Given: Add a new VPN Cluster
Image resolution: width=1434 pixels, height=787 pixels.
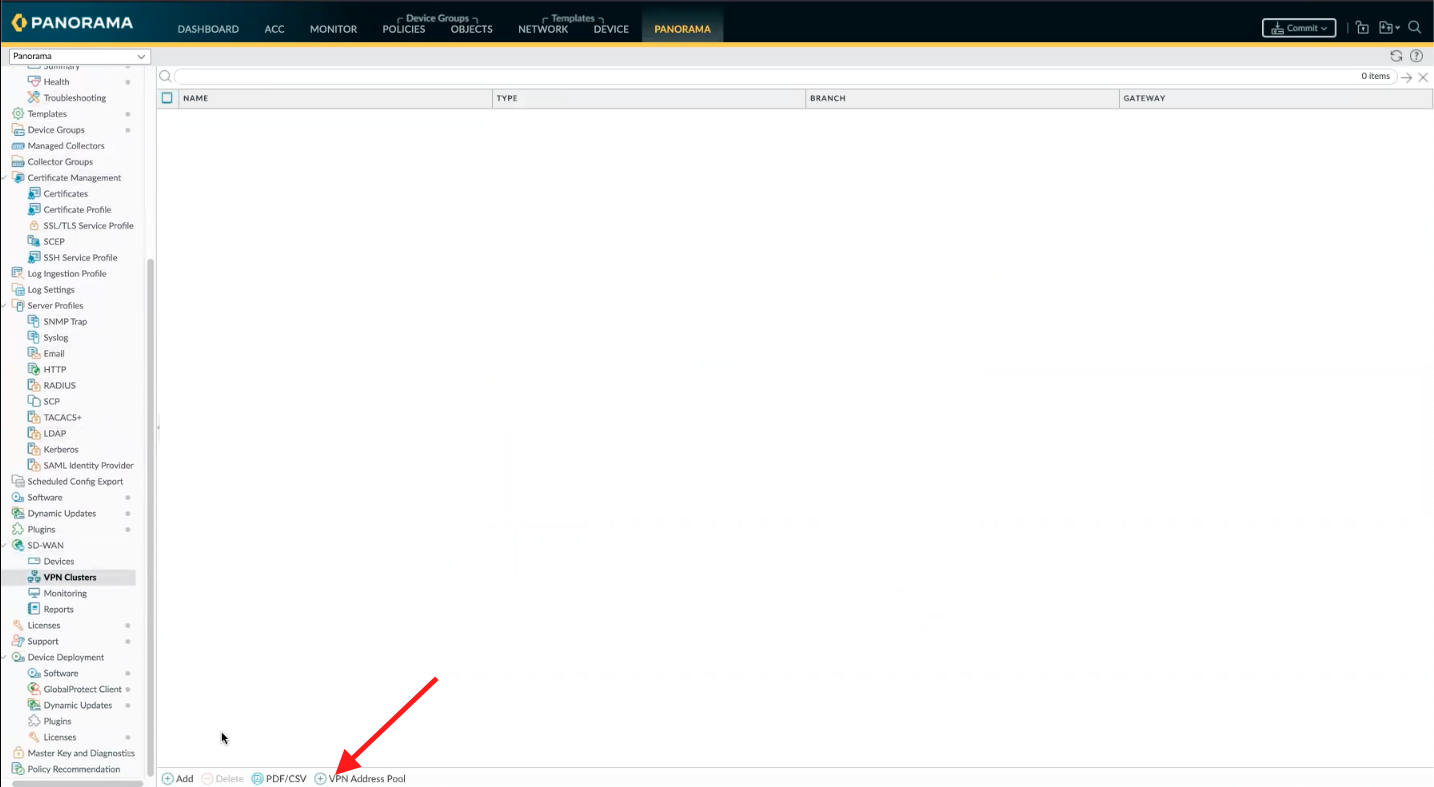Looking at the screenshot, I should click(177, 778).
